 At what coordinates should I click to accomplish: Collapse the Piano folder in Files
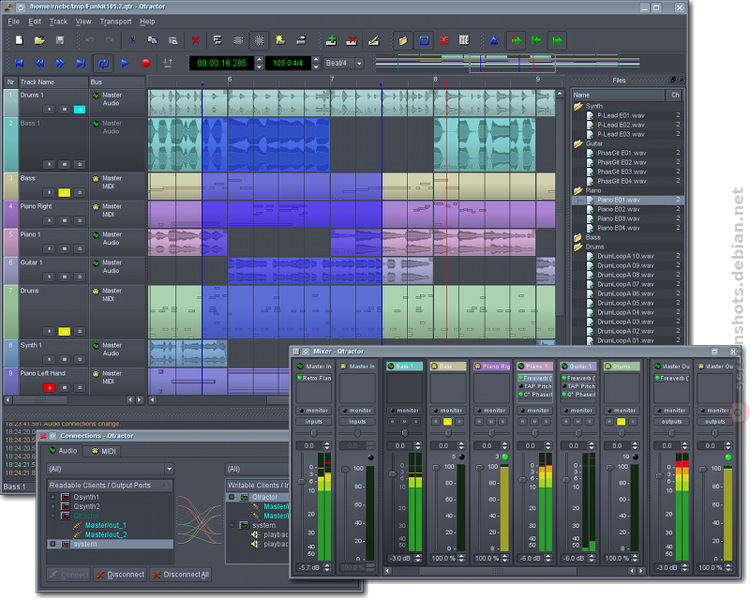[x=578, y=190]
